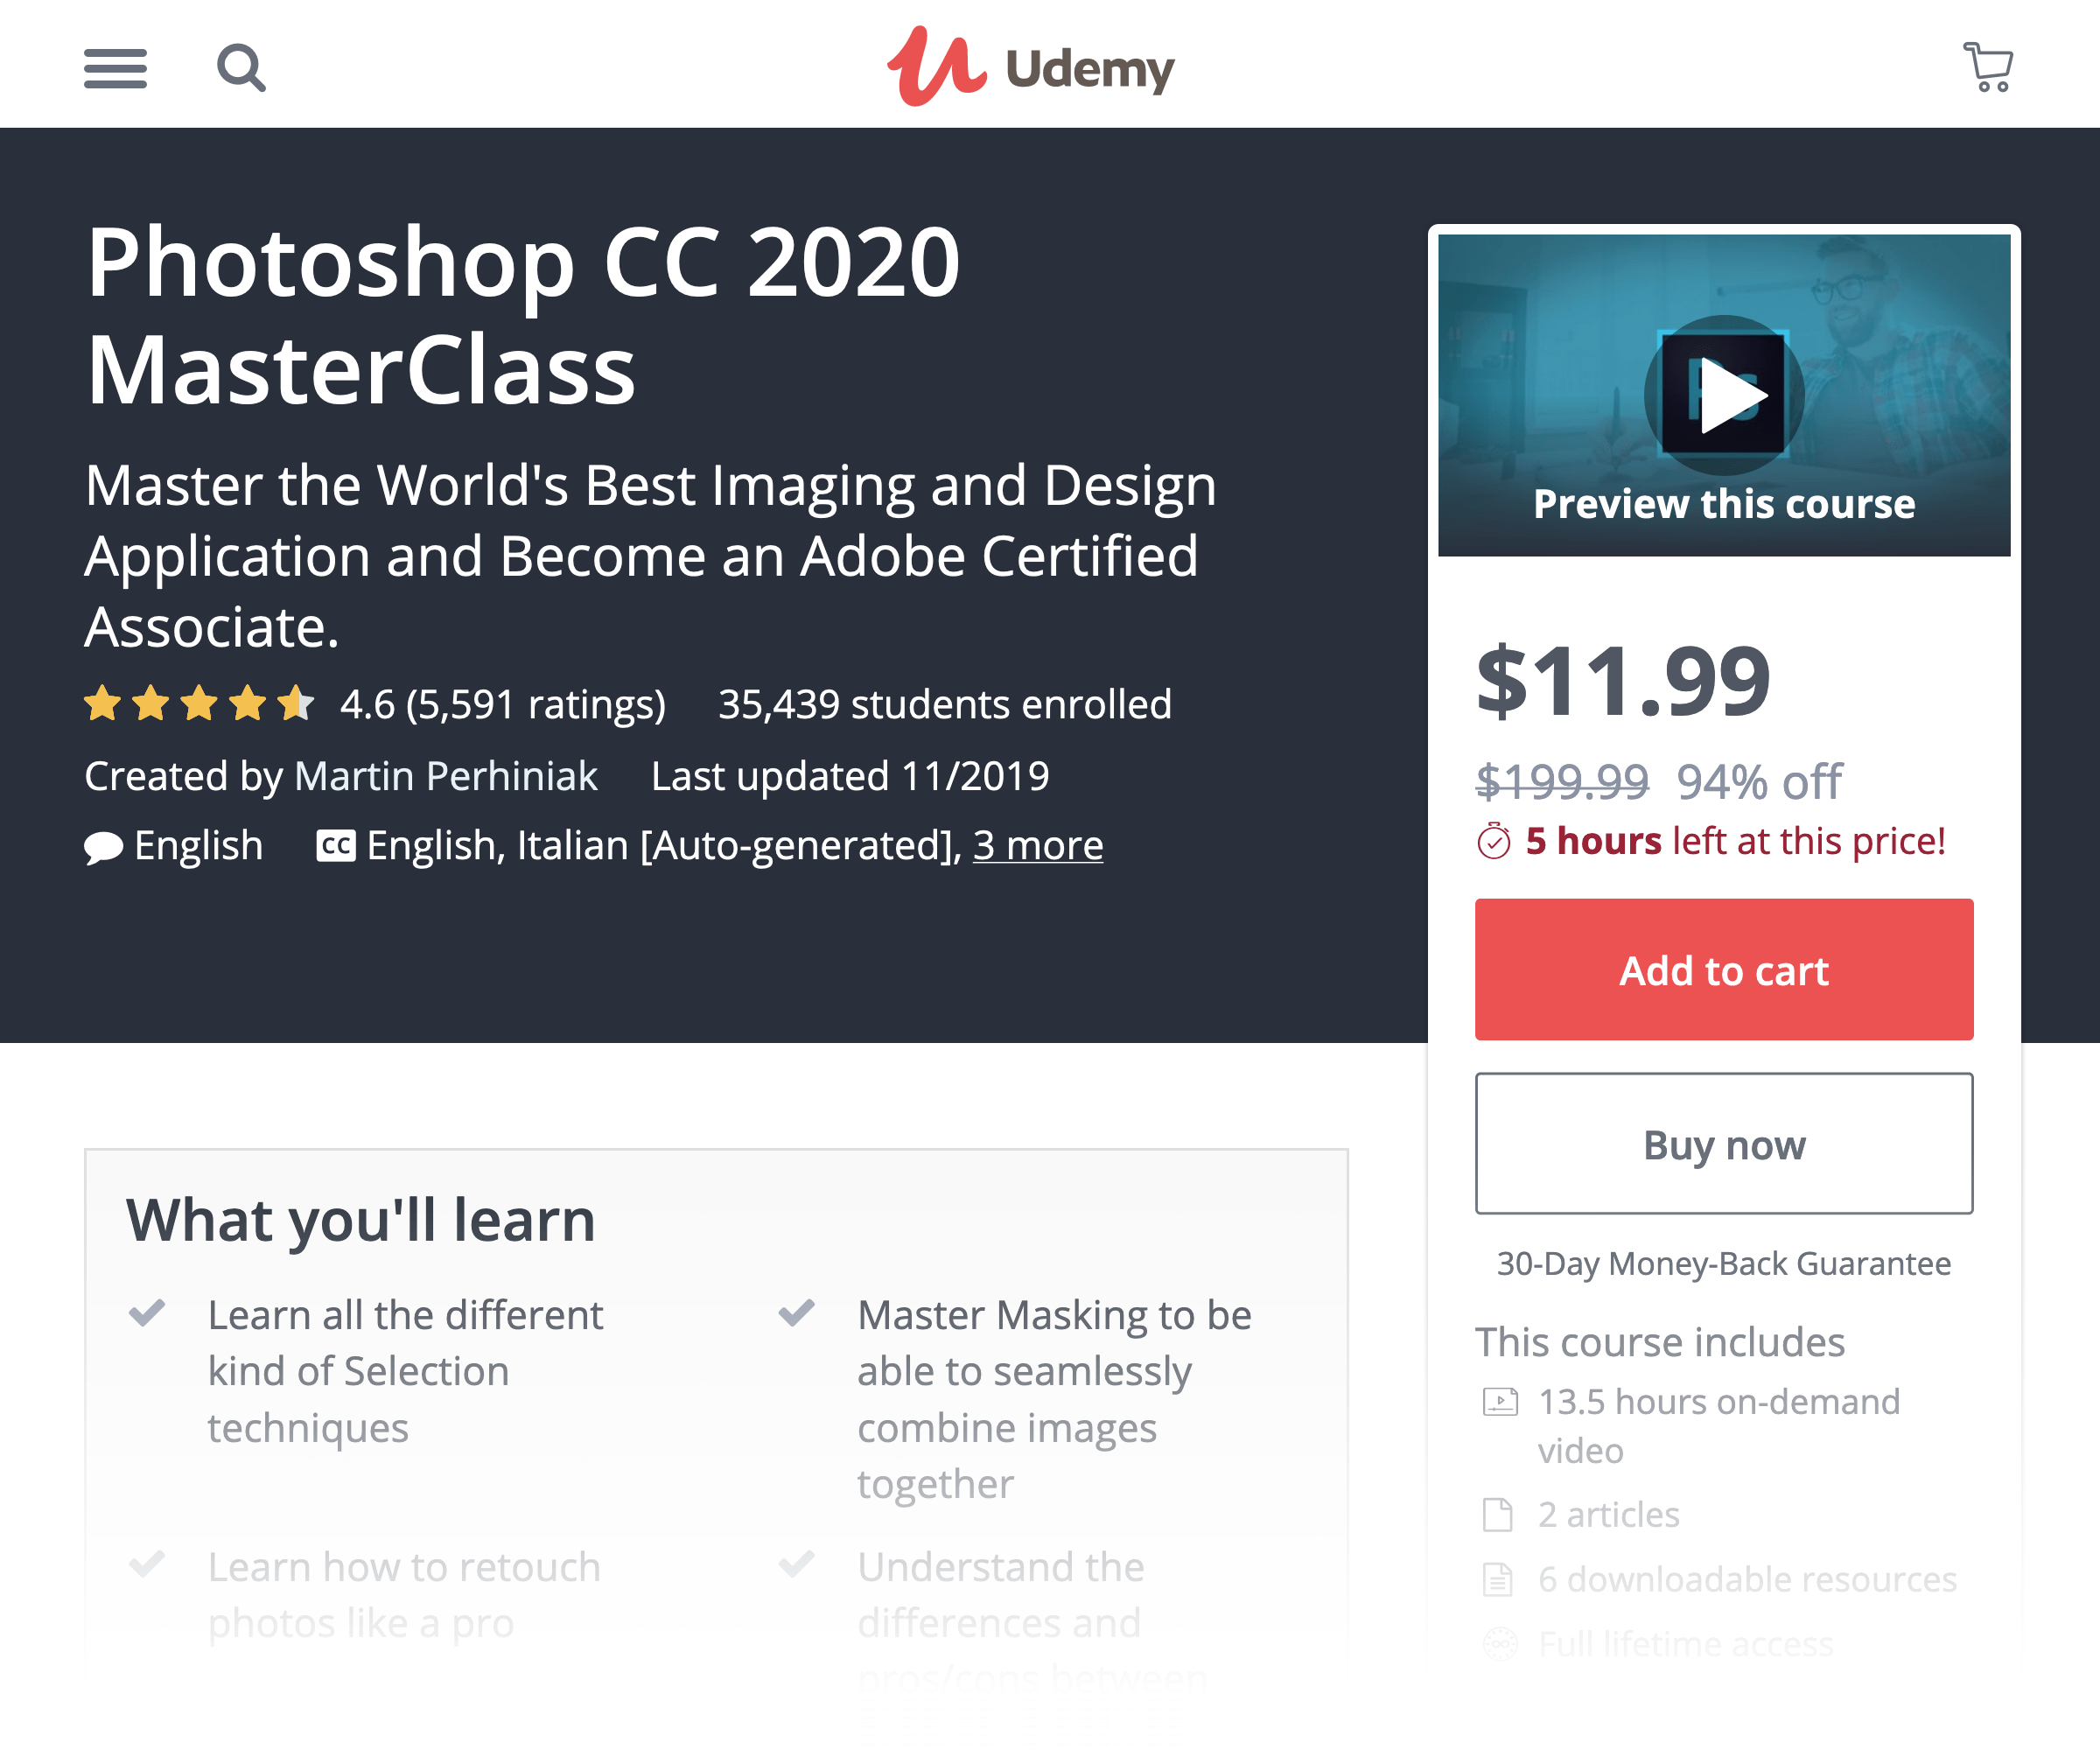Click the closed captions CC icon
2100x1750 pixels.
(330, 846)
